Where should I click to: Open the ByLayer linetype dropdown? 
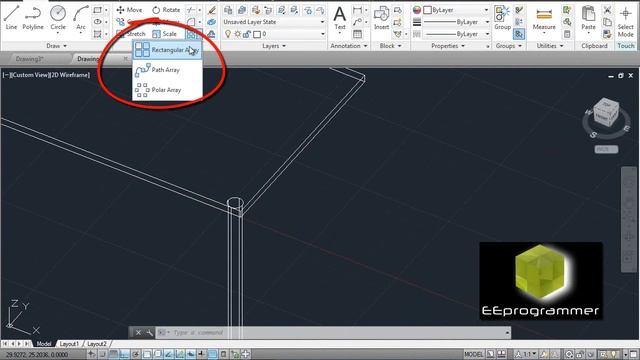click(456, 34)
